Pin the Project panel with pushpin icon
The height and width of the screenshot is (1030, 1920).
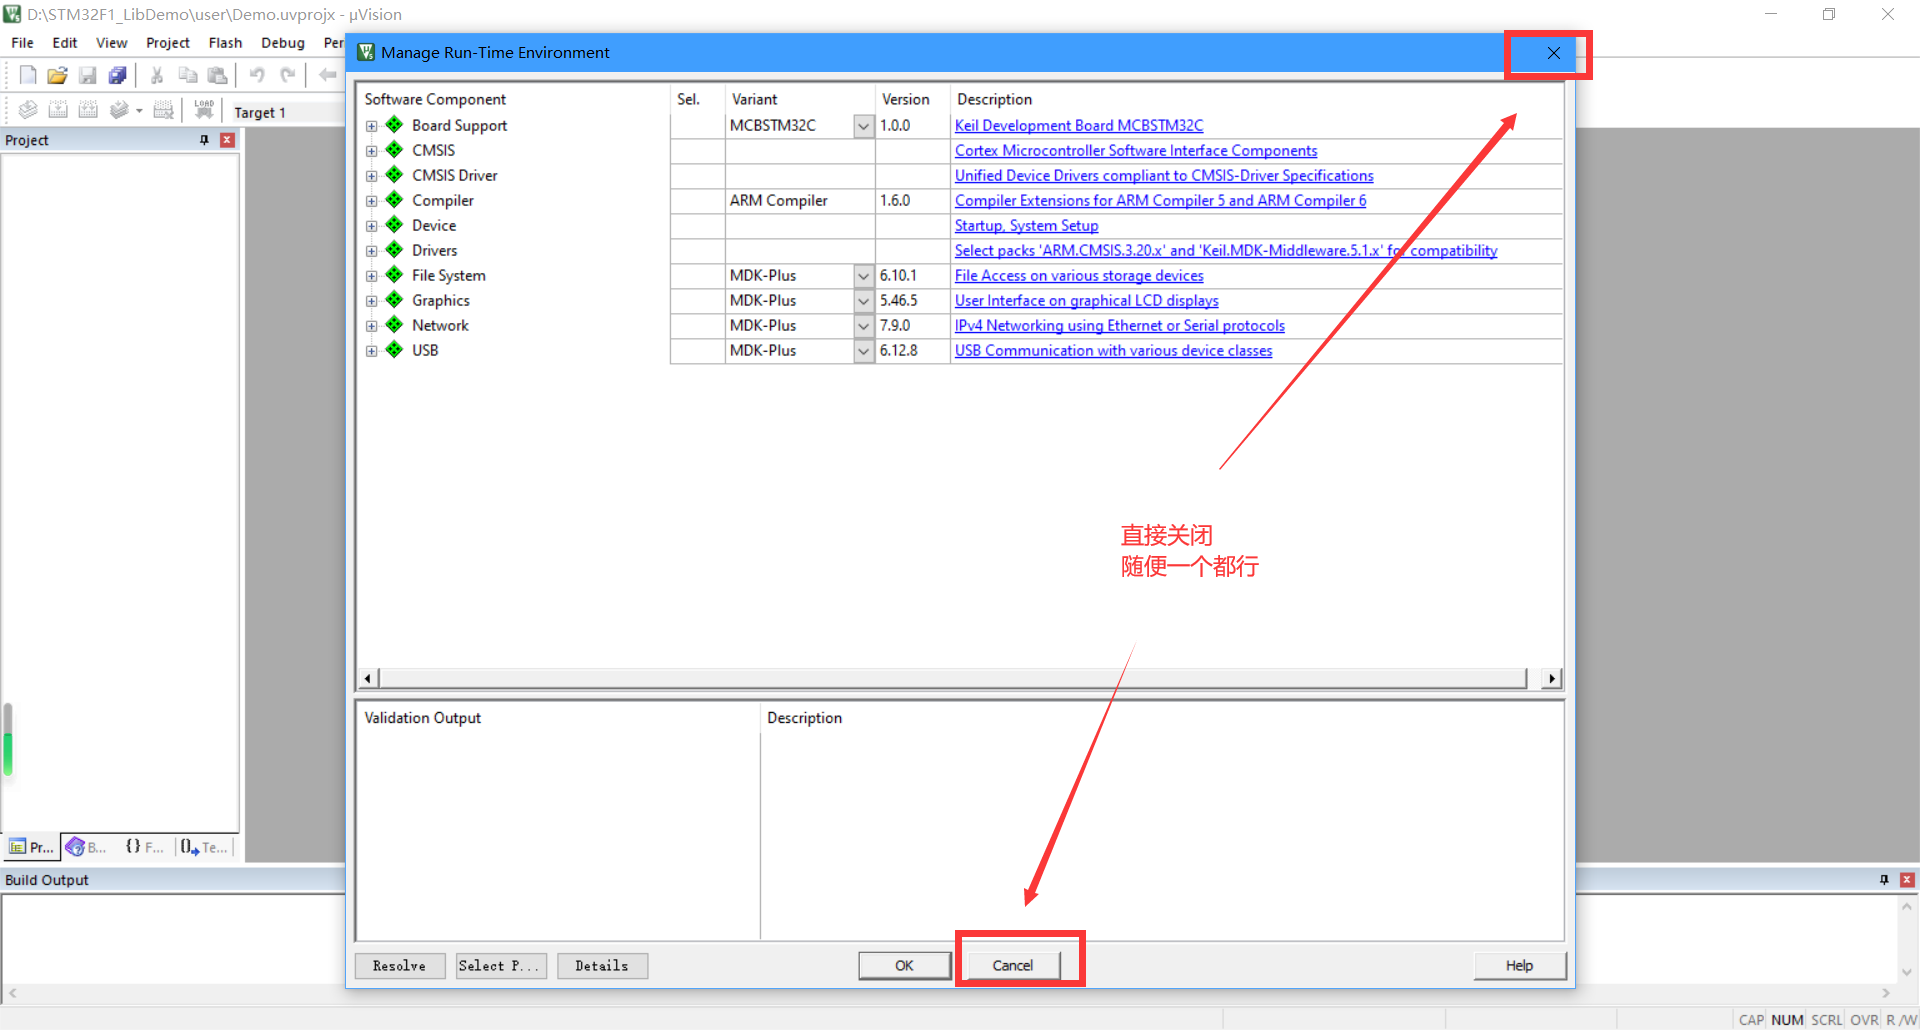(x=204, y=140)
